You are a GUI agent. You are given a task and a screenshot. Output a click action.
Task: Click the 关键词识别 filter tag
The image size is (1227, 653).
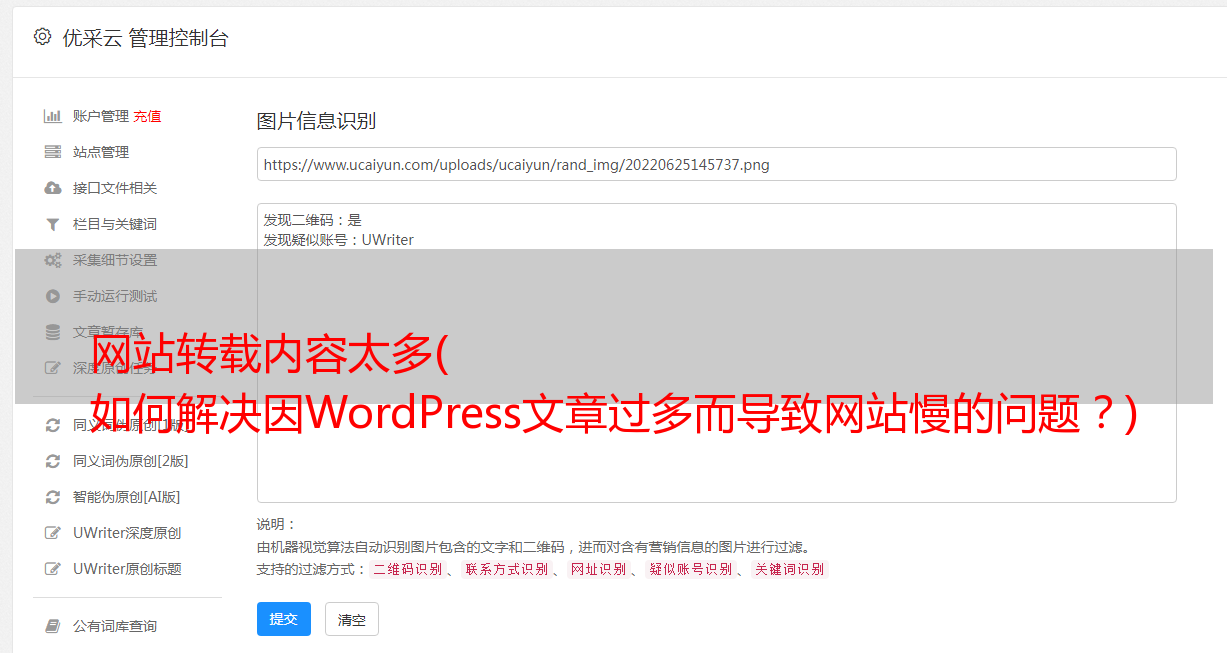tap(790, 569)
